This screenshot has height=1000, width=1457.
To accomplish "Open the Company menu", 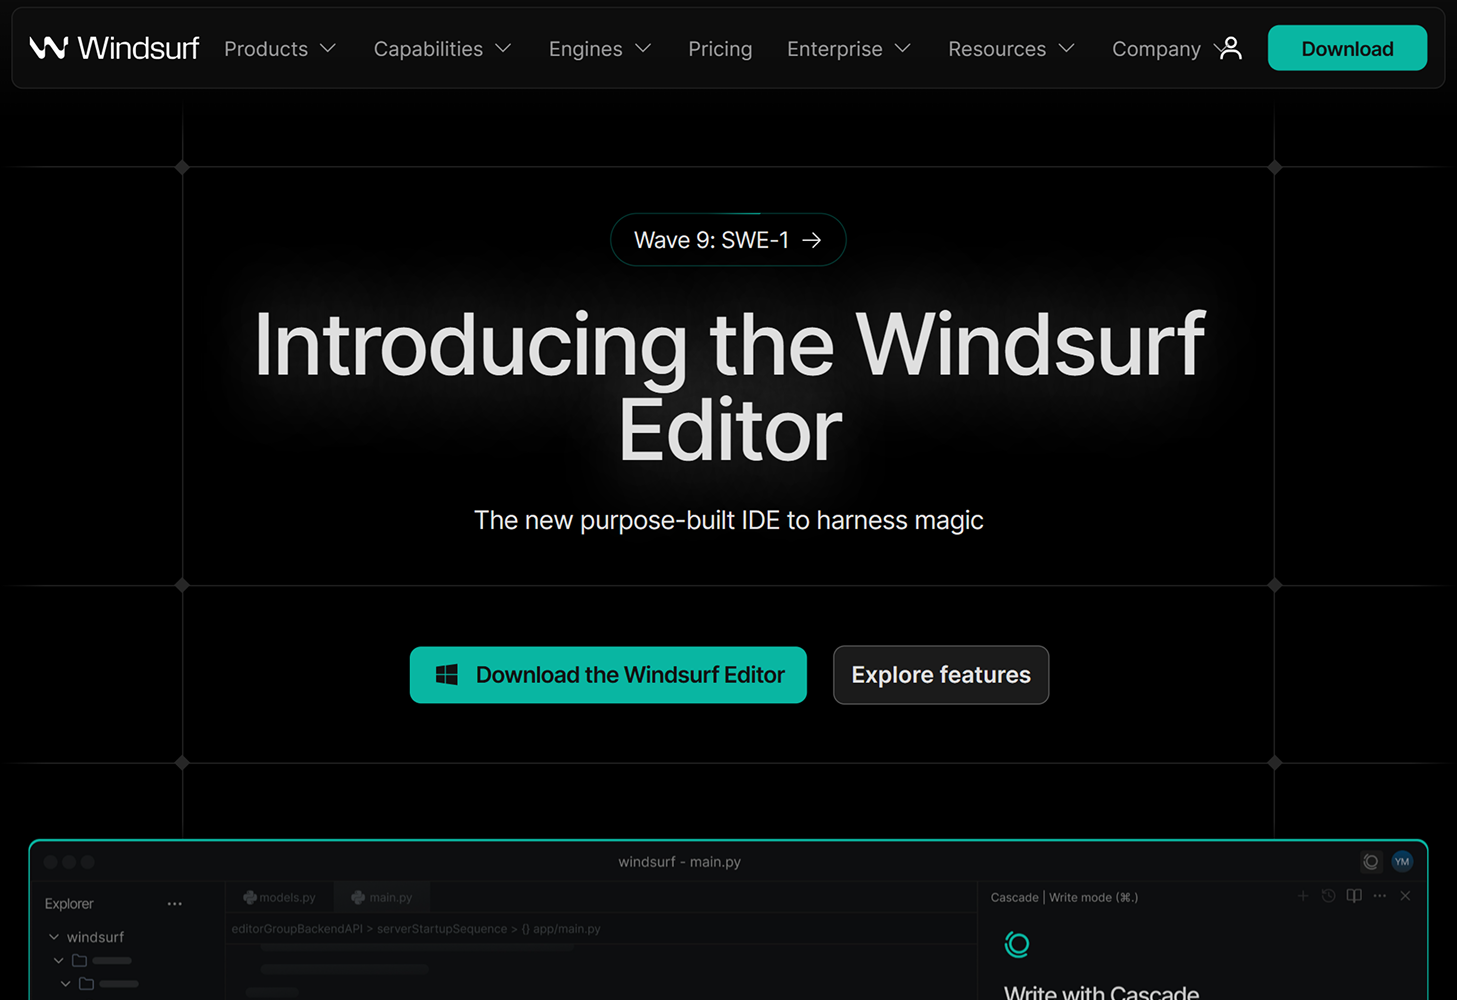I will [x=1157, y=49].
